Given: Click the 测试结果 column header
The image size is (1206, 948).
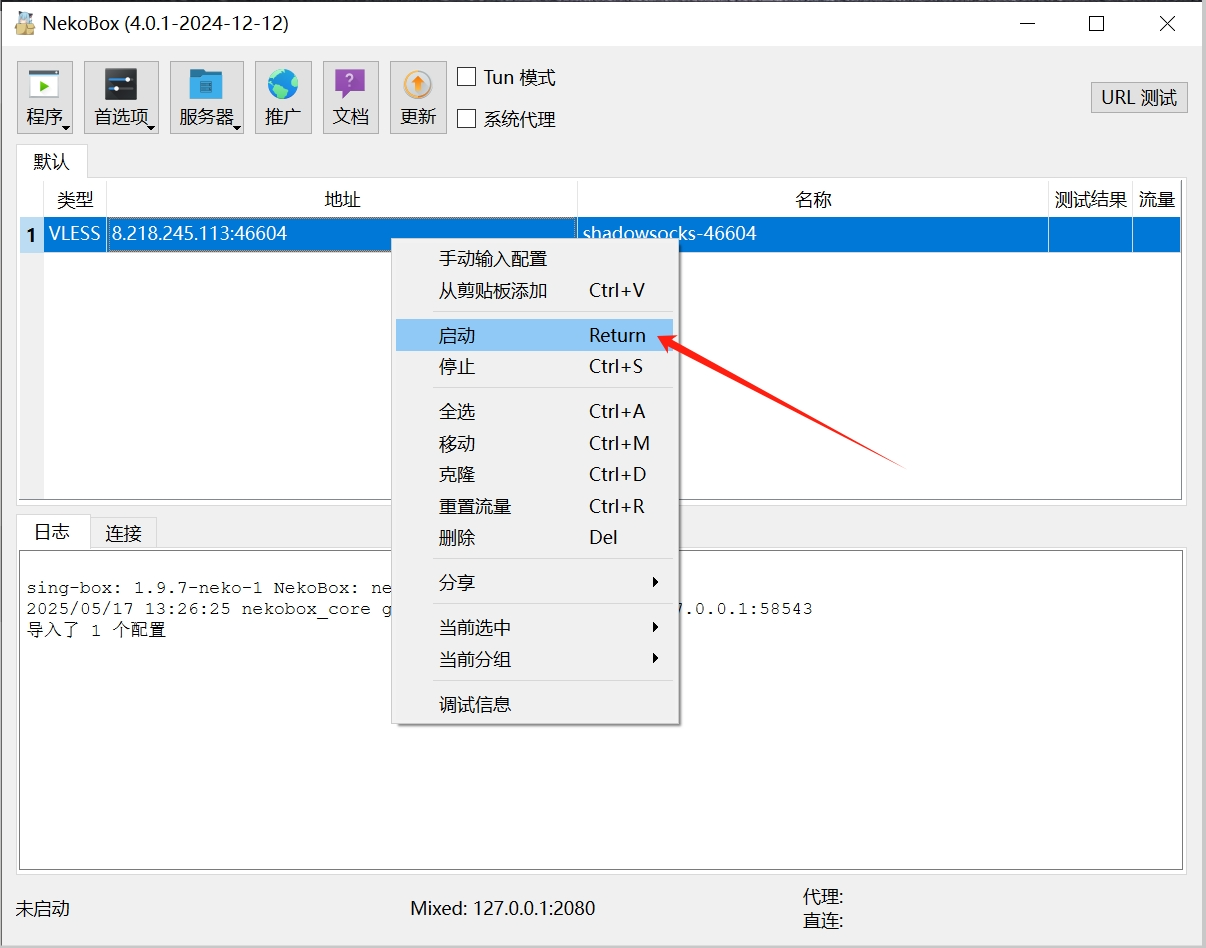Looking at the screenshot, I should pos(1090,200).
